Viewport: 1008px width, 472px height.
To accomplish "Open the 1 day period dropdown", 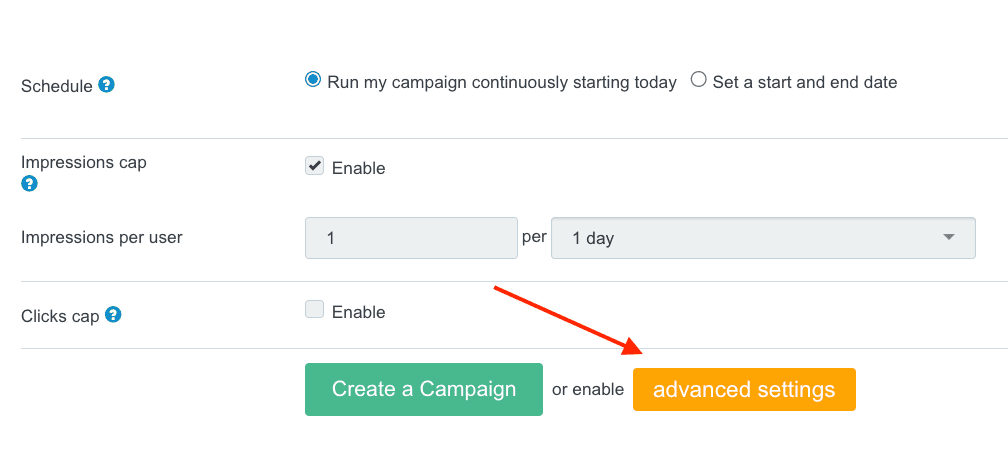I will [x=762, y=238].
